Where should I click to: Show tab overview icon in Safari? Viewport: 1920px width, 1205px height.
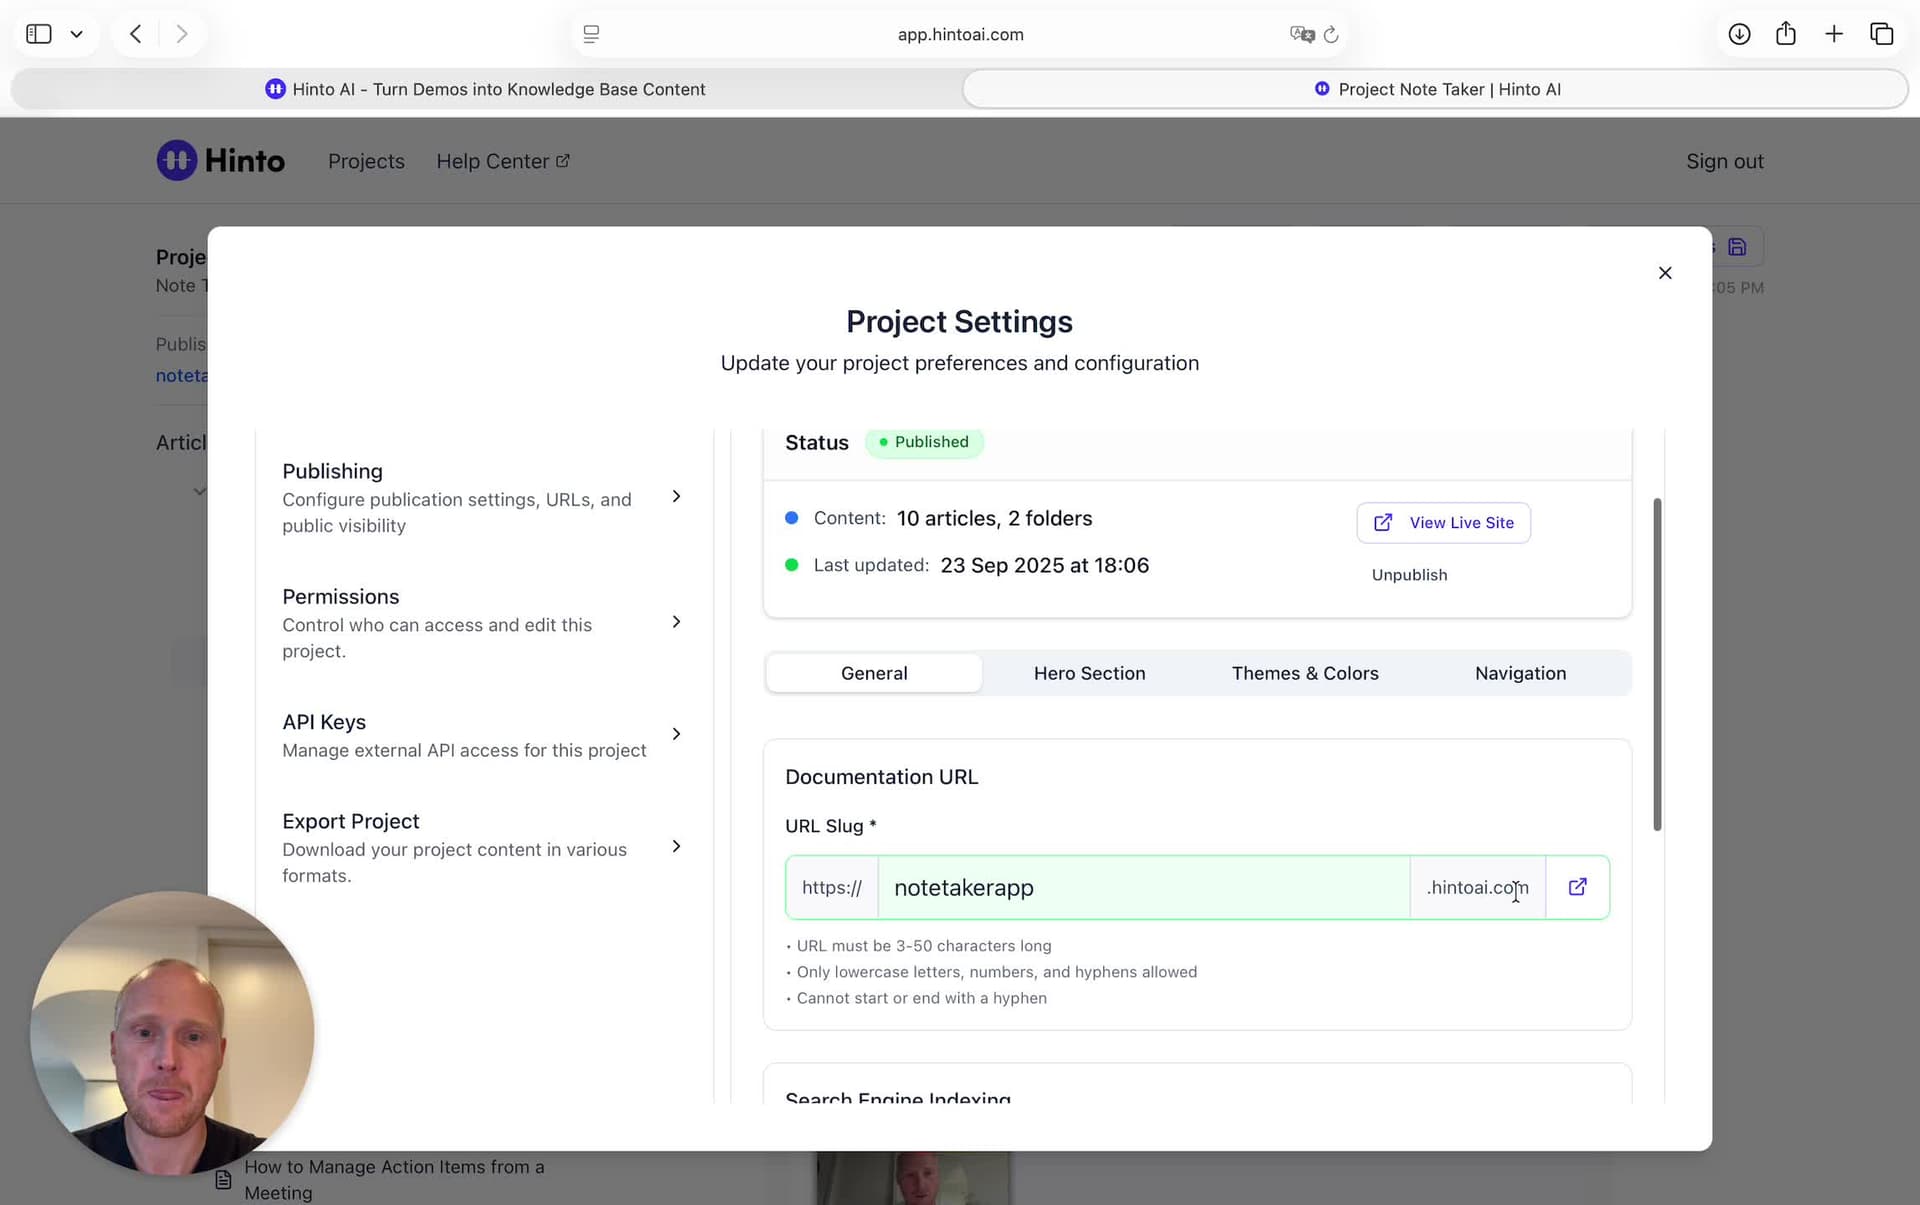pyautogui.click(x=1881, y=34)
